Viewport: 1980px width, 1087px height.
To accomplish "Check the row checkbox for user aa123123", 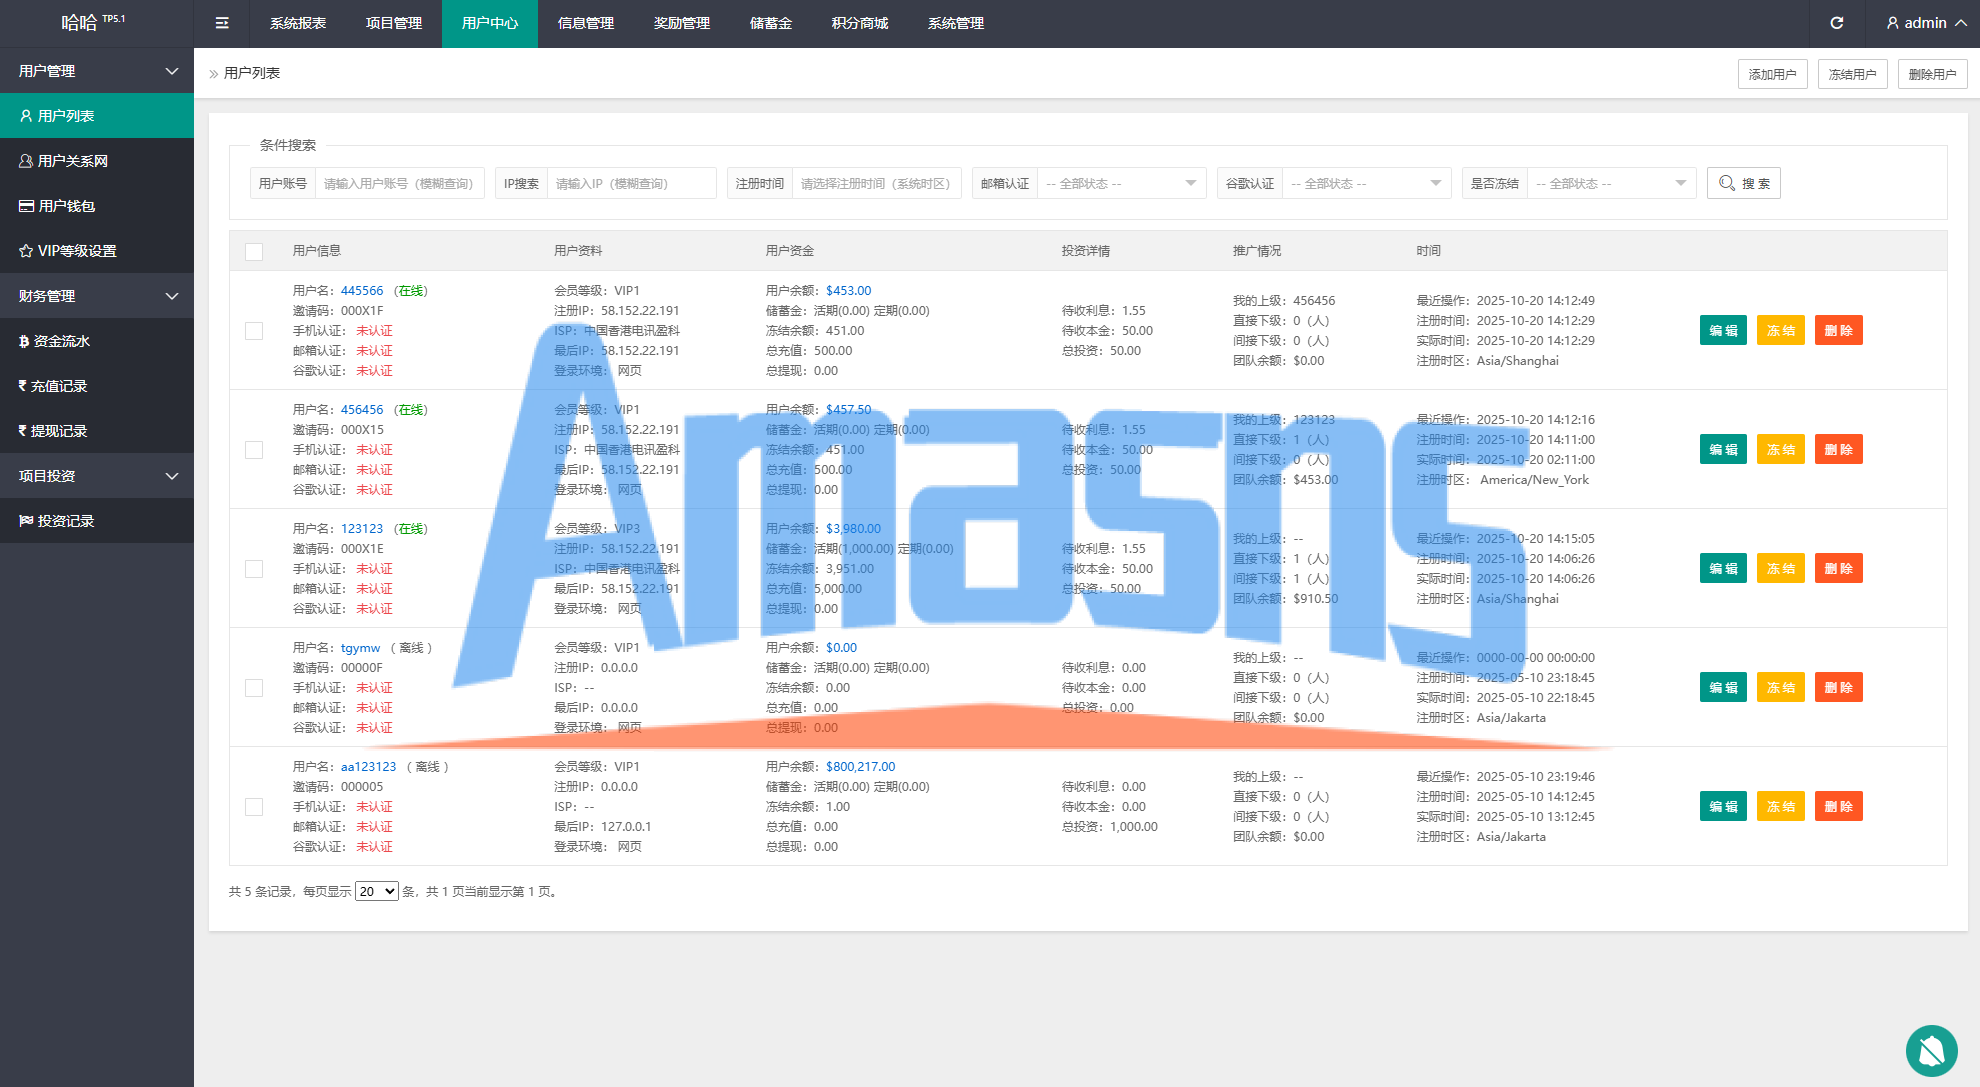I will point(254,807).
